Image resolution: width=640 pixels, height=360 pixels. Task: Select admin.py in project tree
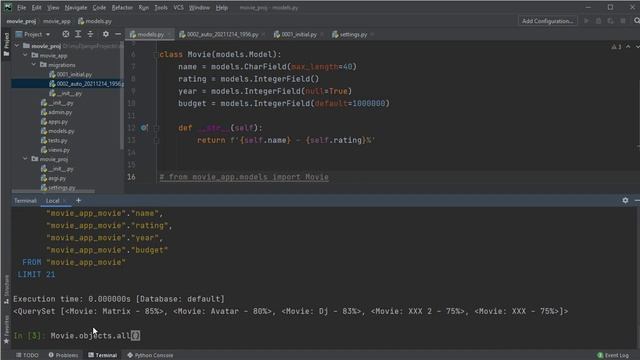coord(56,112)
